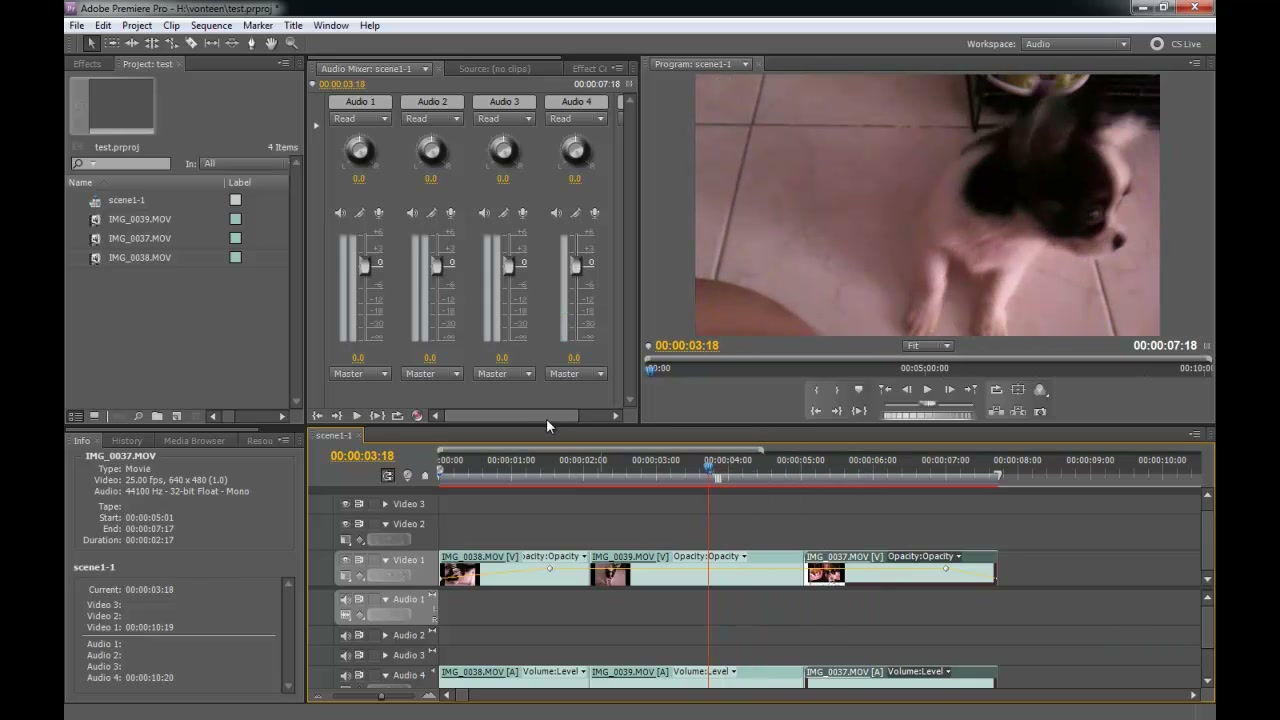Click the Export Frame camera icon
The width and height of the screenshot is (1280, 720).
1040,411
